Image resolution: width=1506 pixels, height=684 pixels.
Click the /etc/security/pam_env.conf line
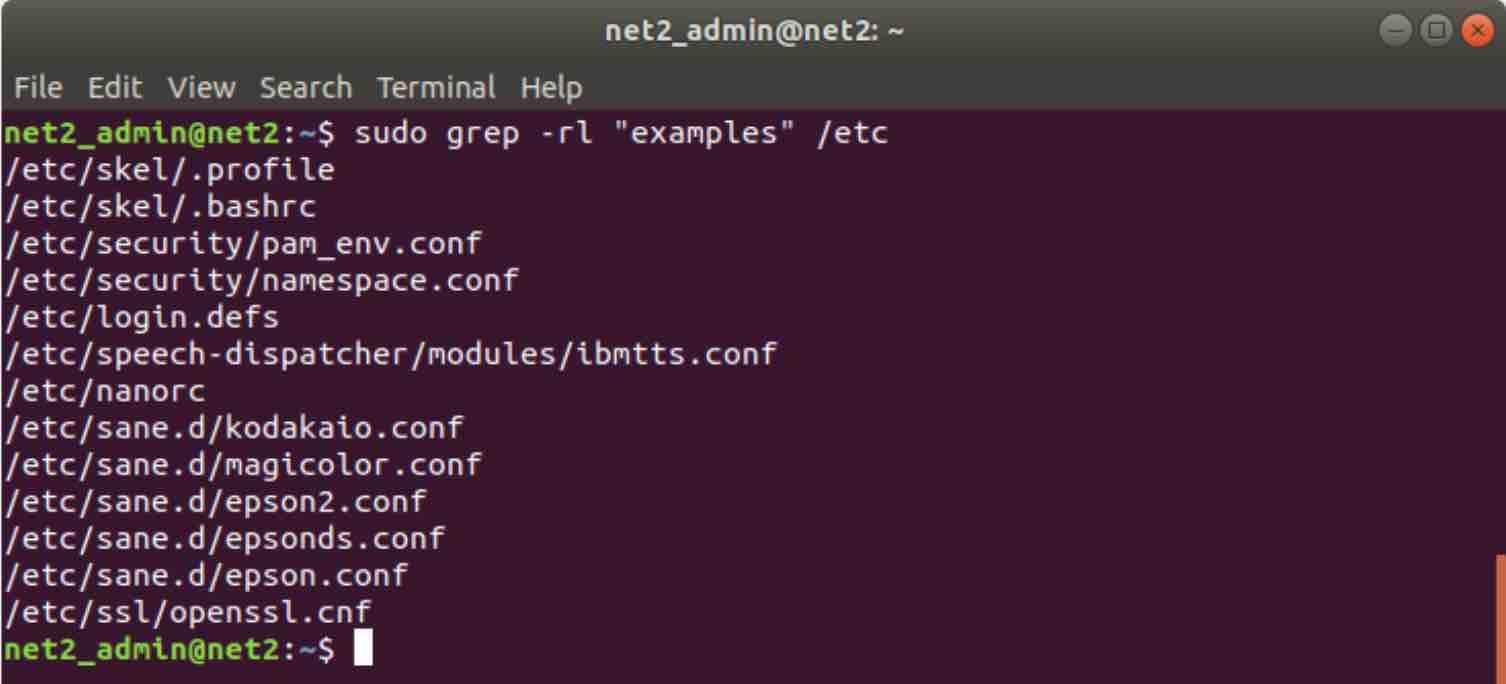point(240,243)
